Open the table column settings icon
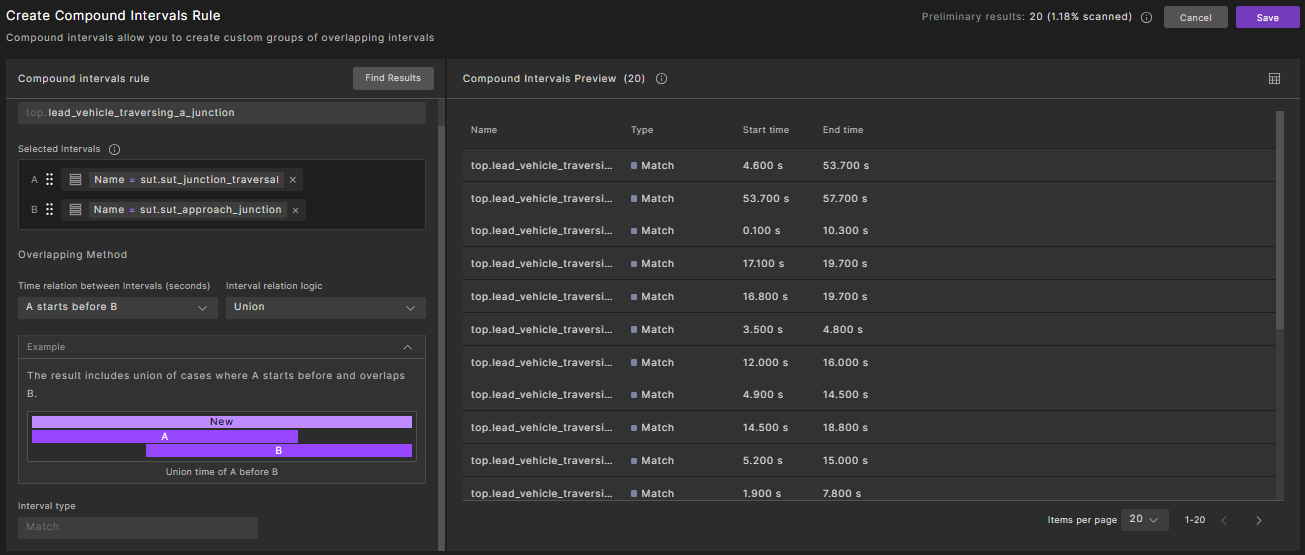This screenshot has width=1305, height=555. (1274, 79)
